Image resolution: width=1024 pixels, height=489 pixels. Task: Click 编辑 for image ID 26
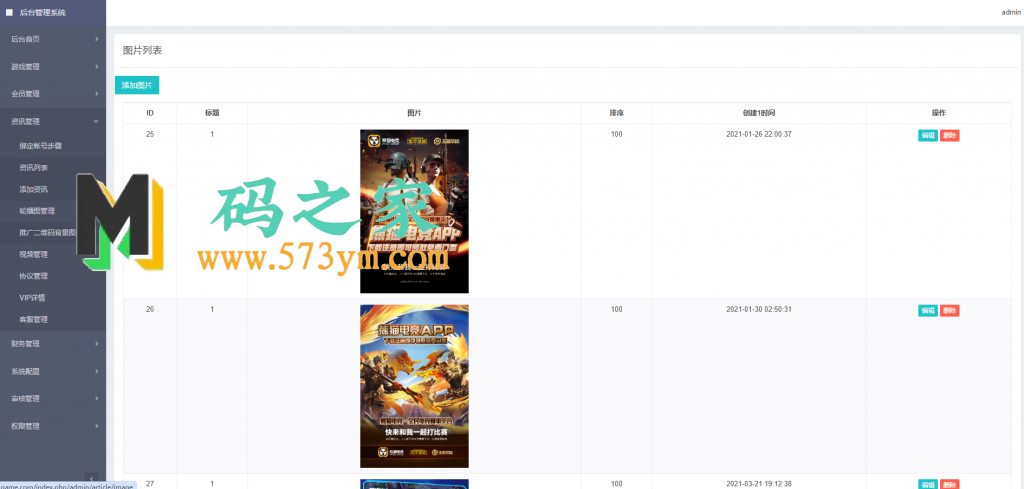(927, 311)
